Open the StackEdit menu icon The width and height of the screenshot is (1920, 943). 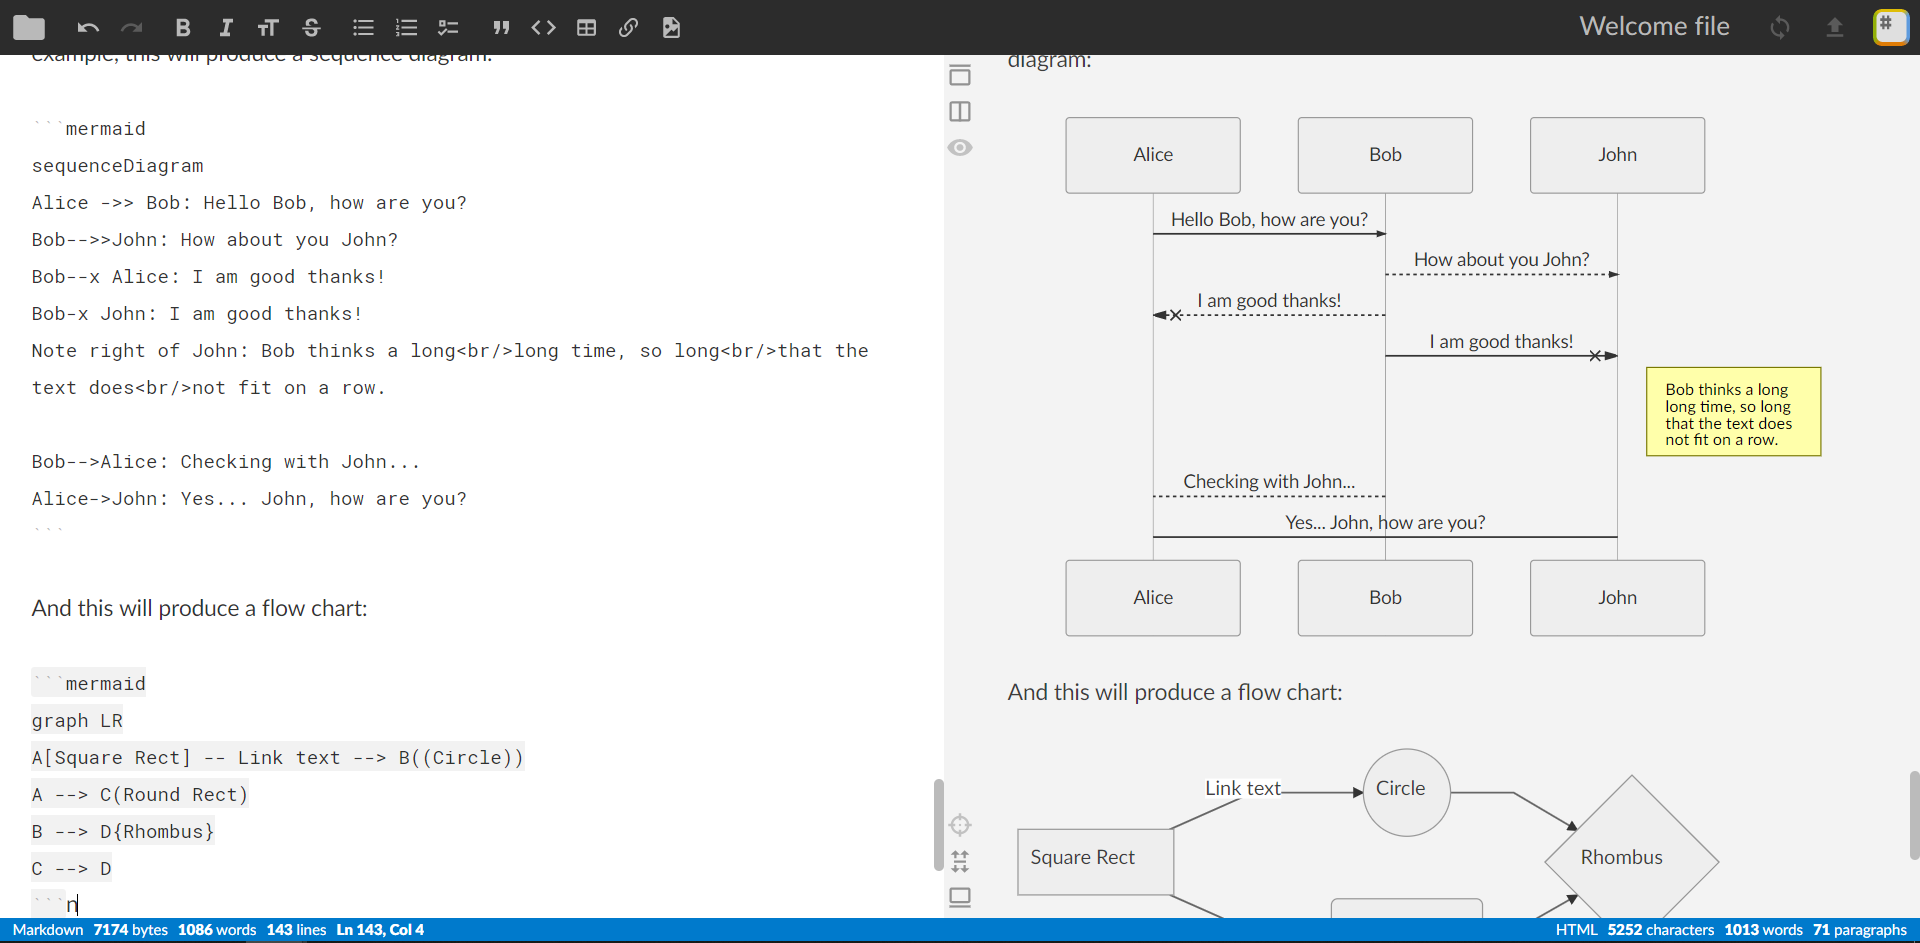(1890, 26)
